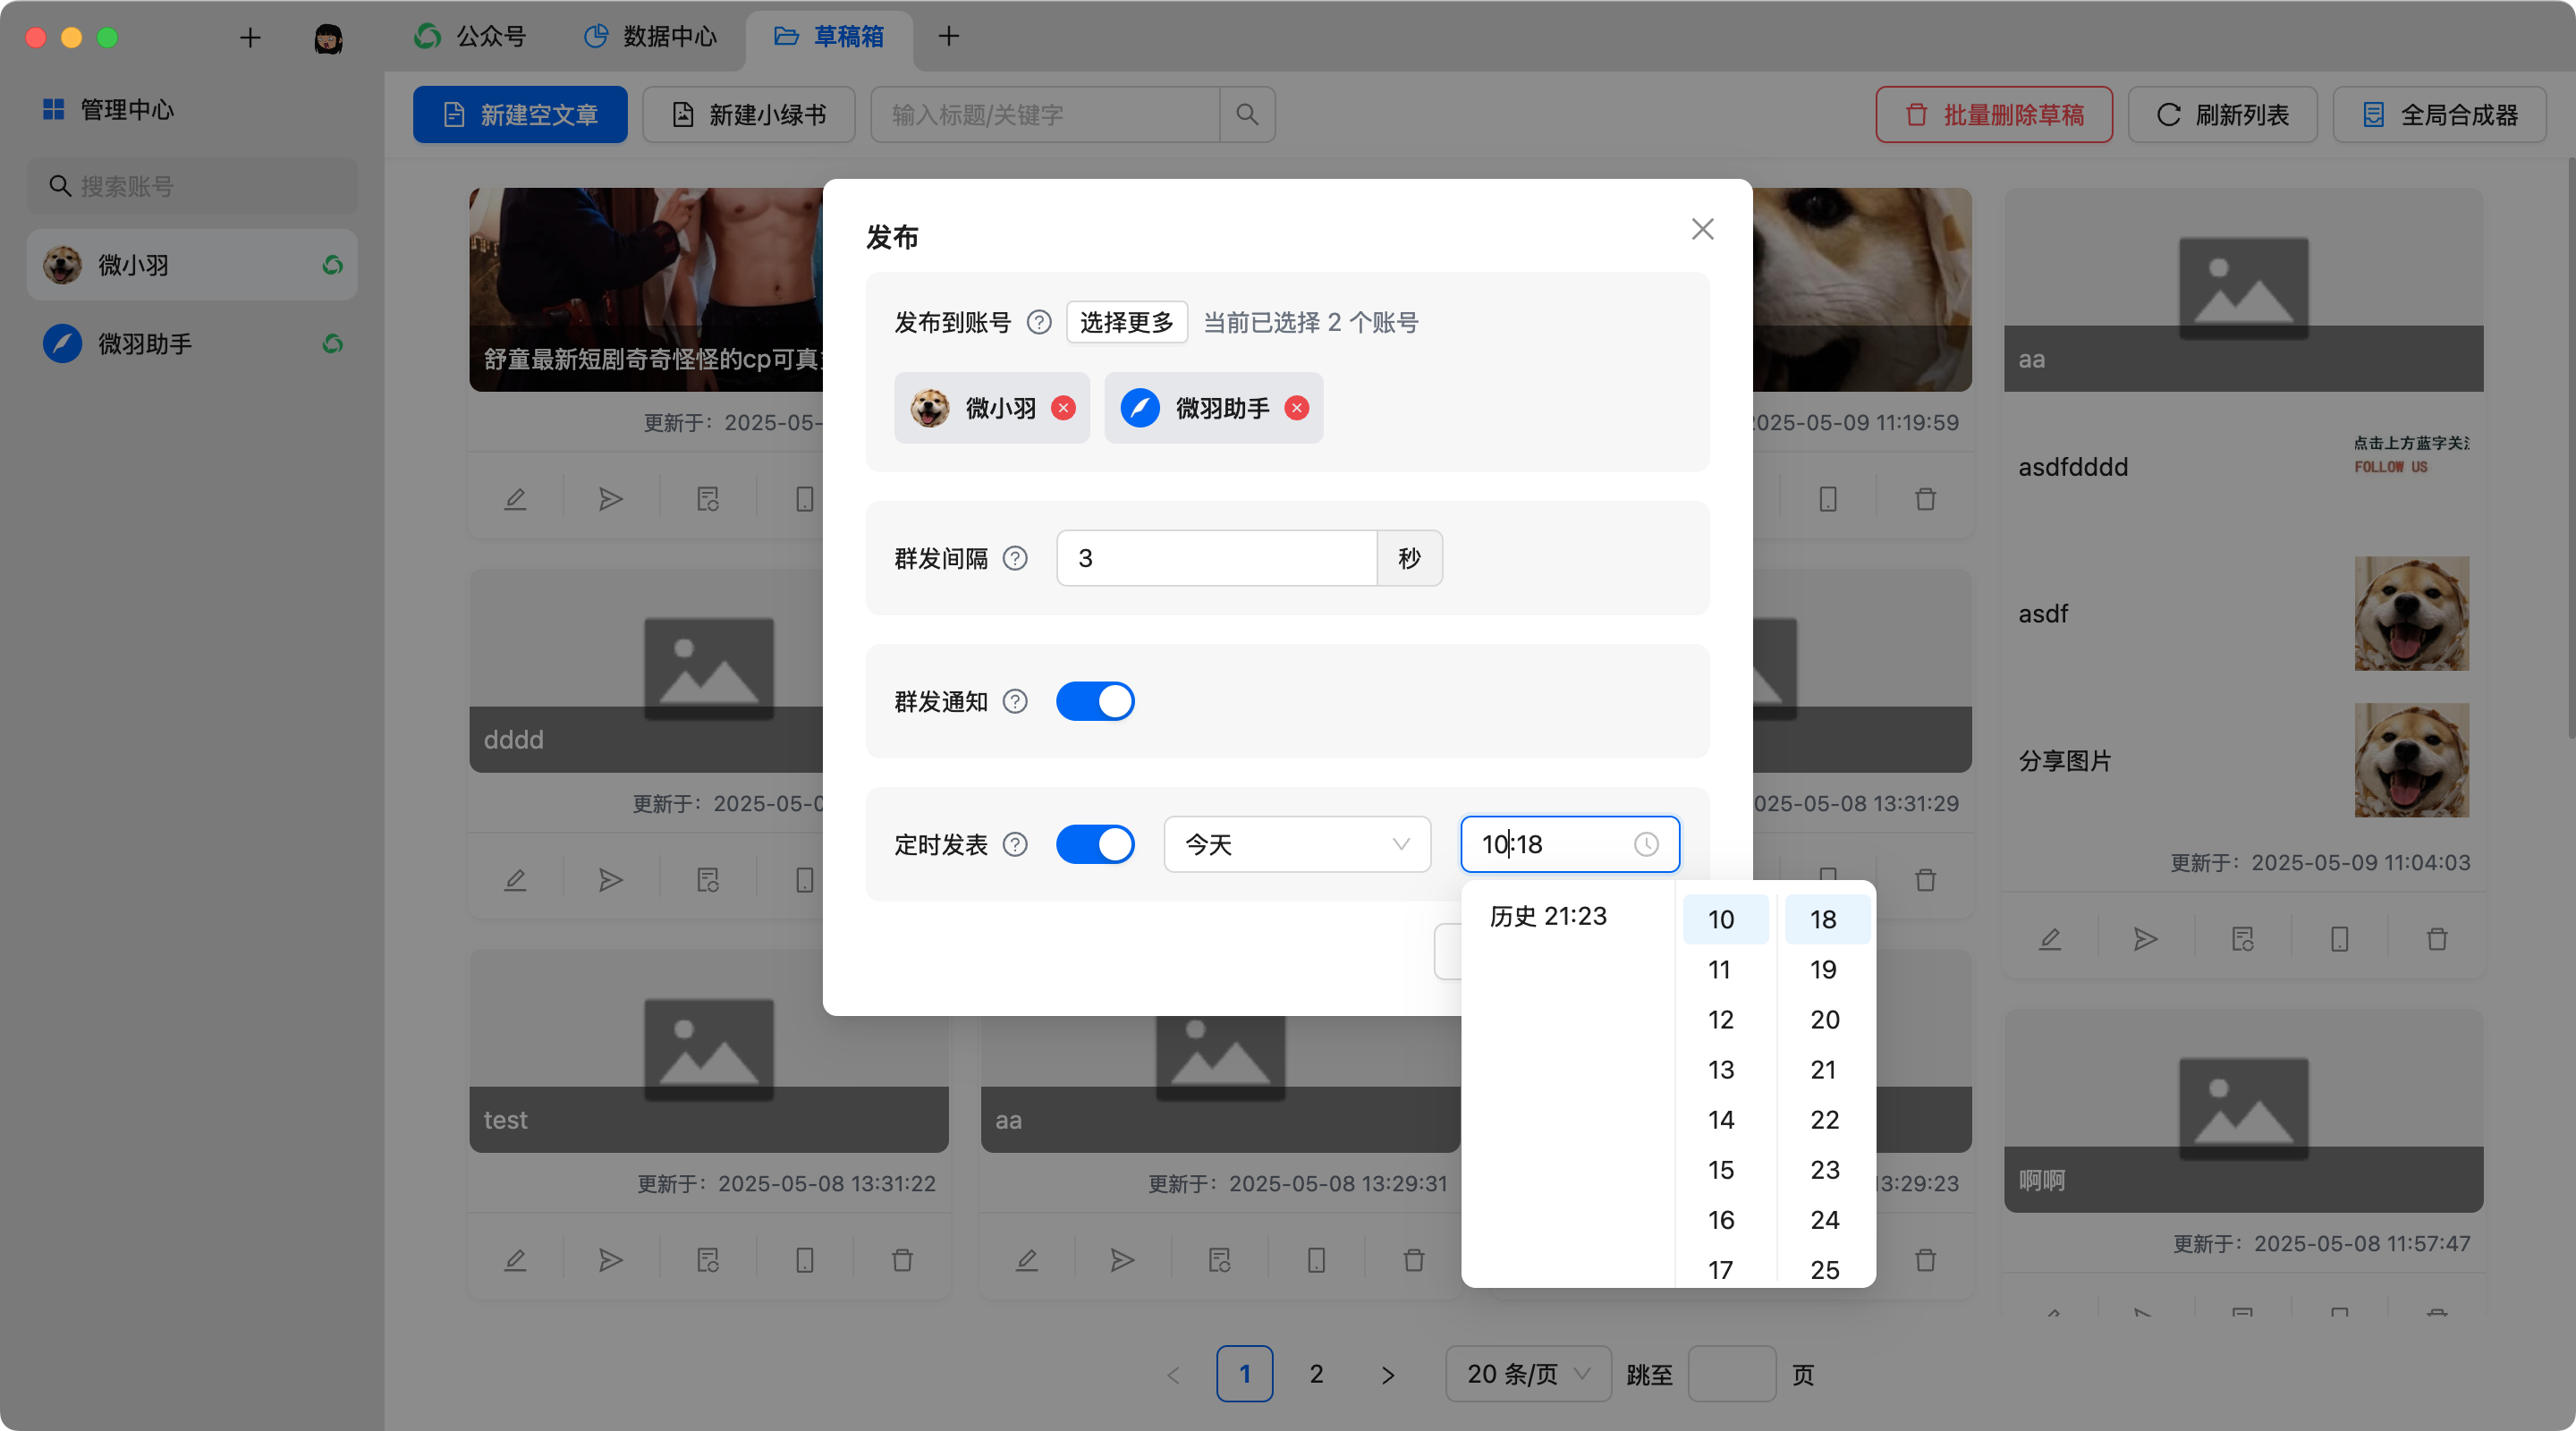Click send icon under the dddd draft
Viewport: 2576px width, 1431px height.
(x=611, y=880)
